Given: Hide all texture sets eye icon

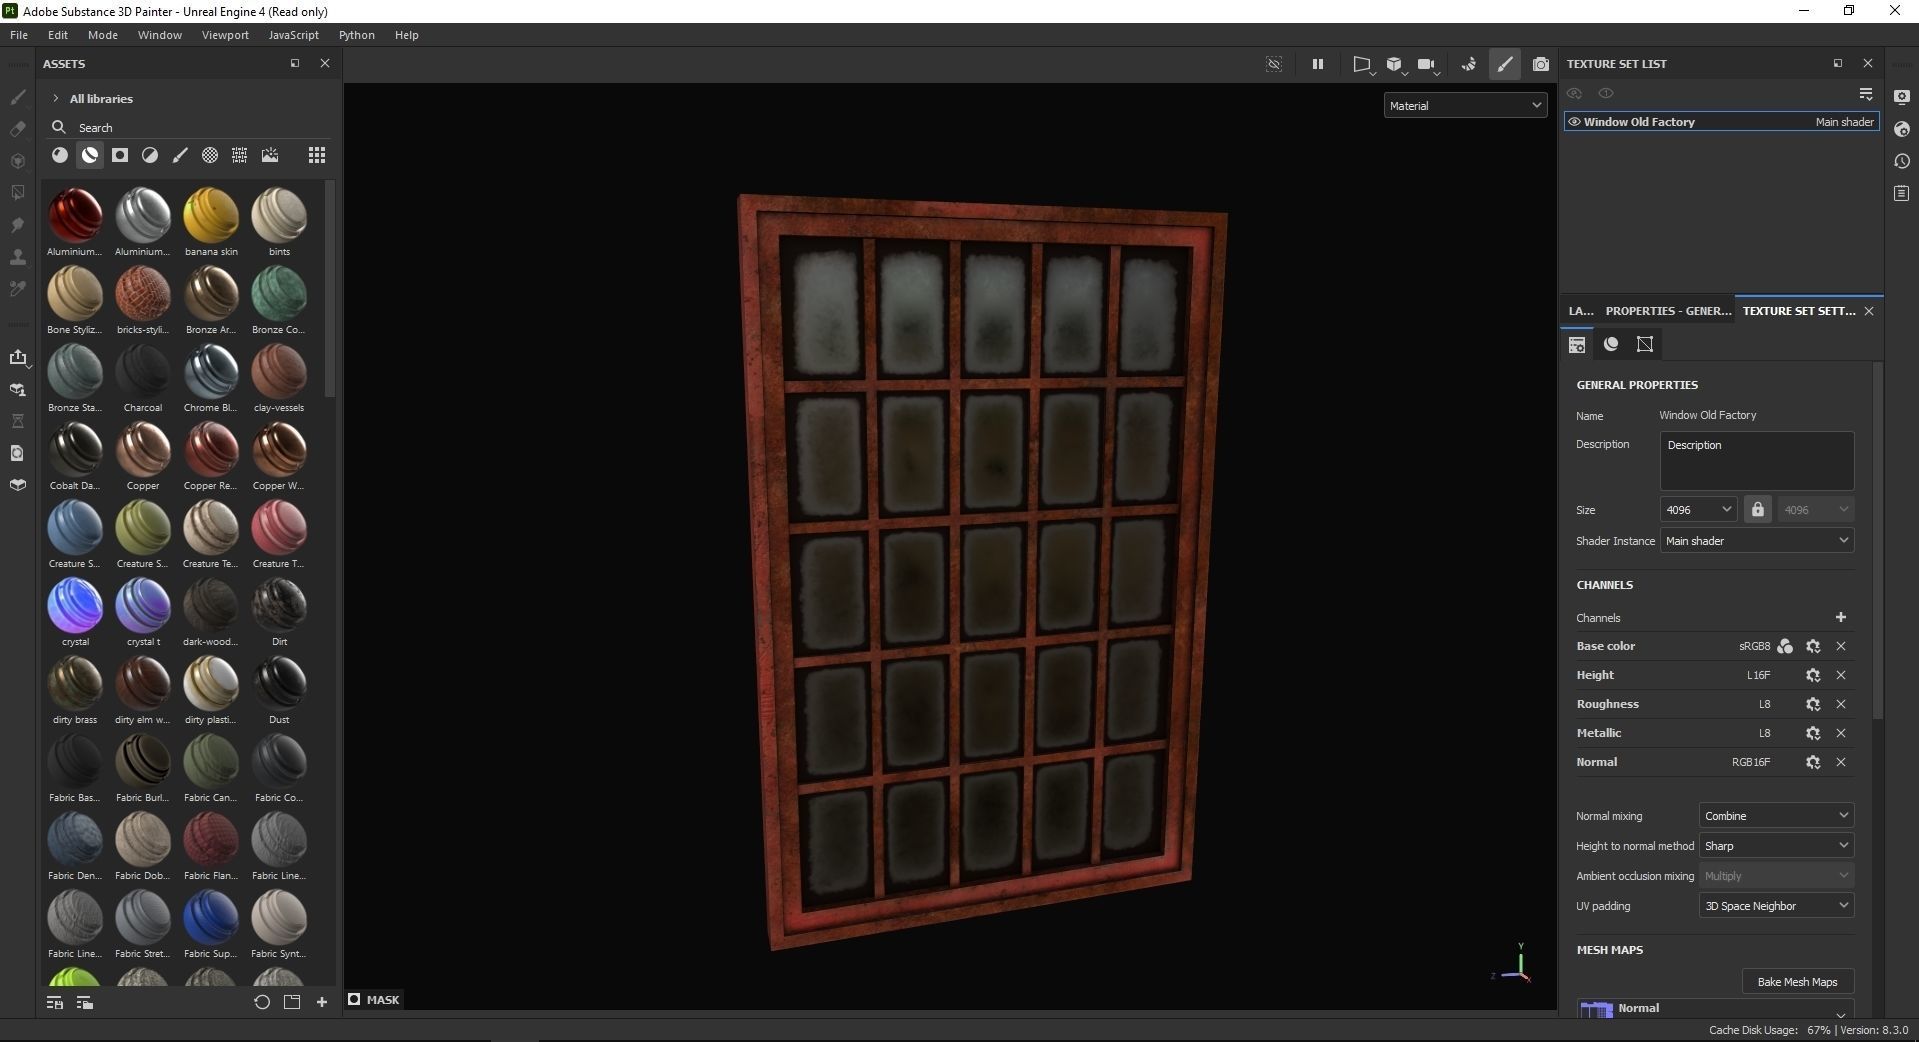Looking at the screenshot, I should [1575, 93].
